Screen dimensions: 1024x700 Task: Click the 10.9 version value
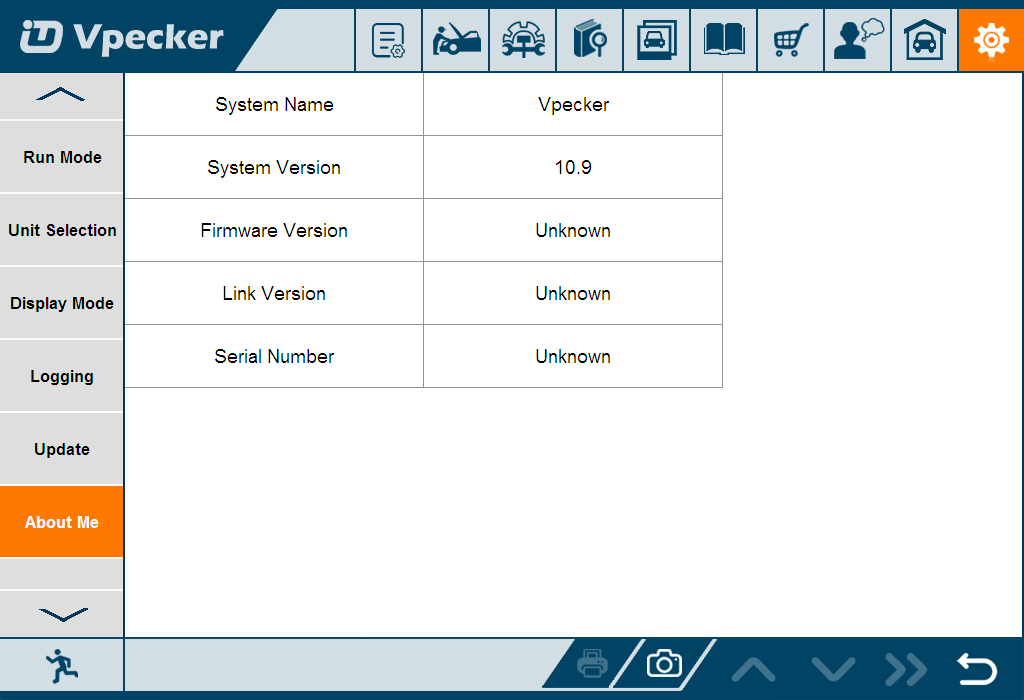(x=573, y=168)
